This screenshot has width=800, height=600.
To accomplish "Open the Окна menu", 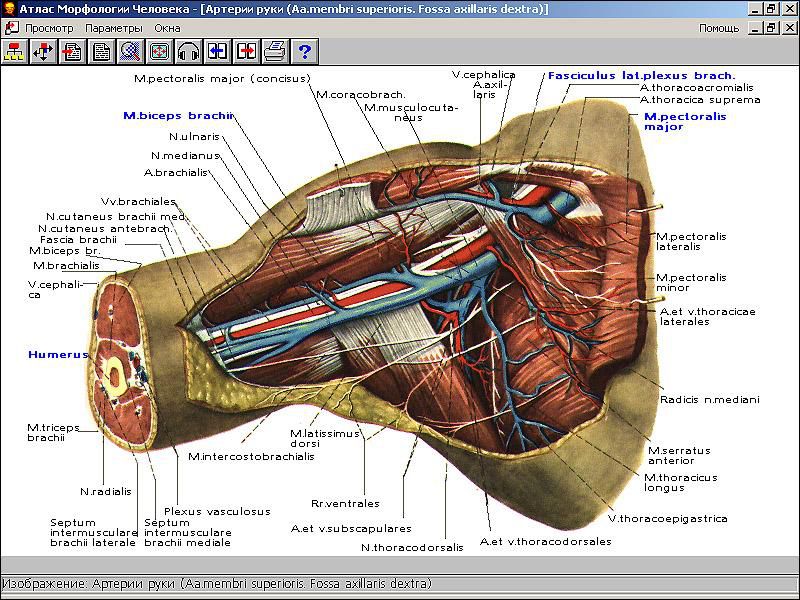I will (x=167, y=28).
